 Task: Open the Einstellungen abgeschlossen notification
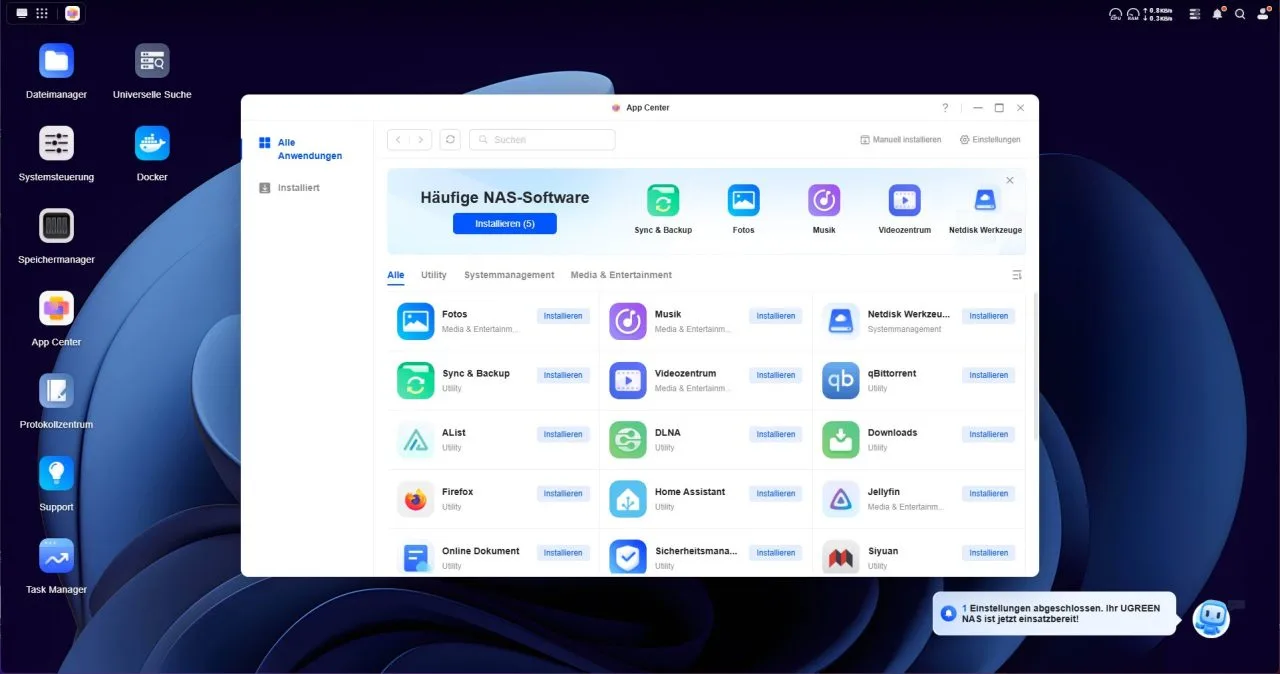point(1054,614)
